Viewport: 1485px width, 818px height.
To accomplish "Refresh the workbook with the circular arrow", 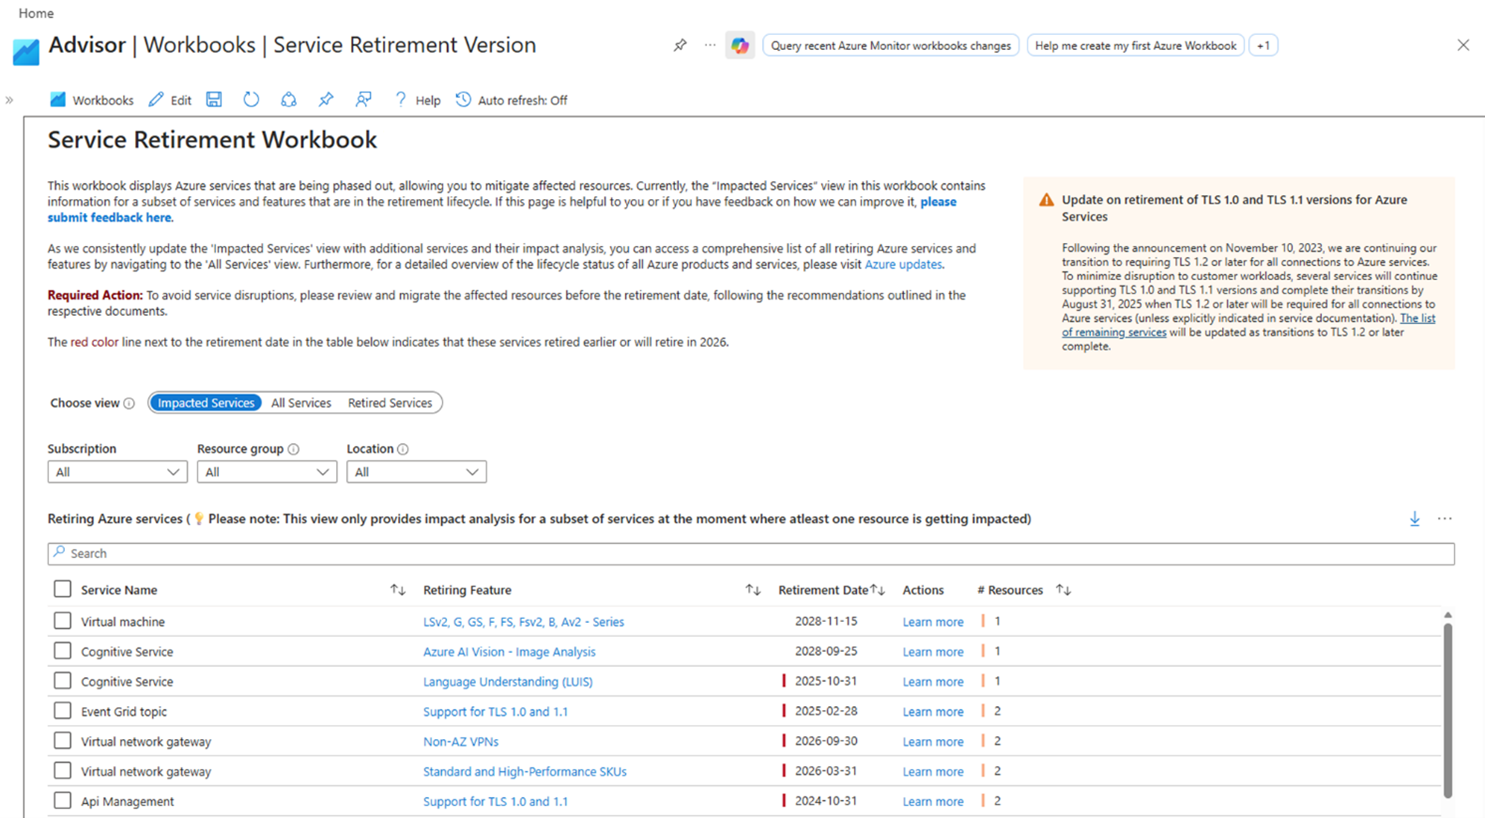I will (251, 99).
